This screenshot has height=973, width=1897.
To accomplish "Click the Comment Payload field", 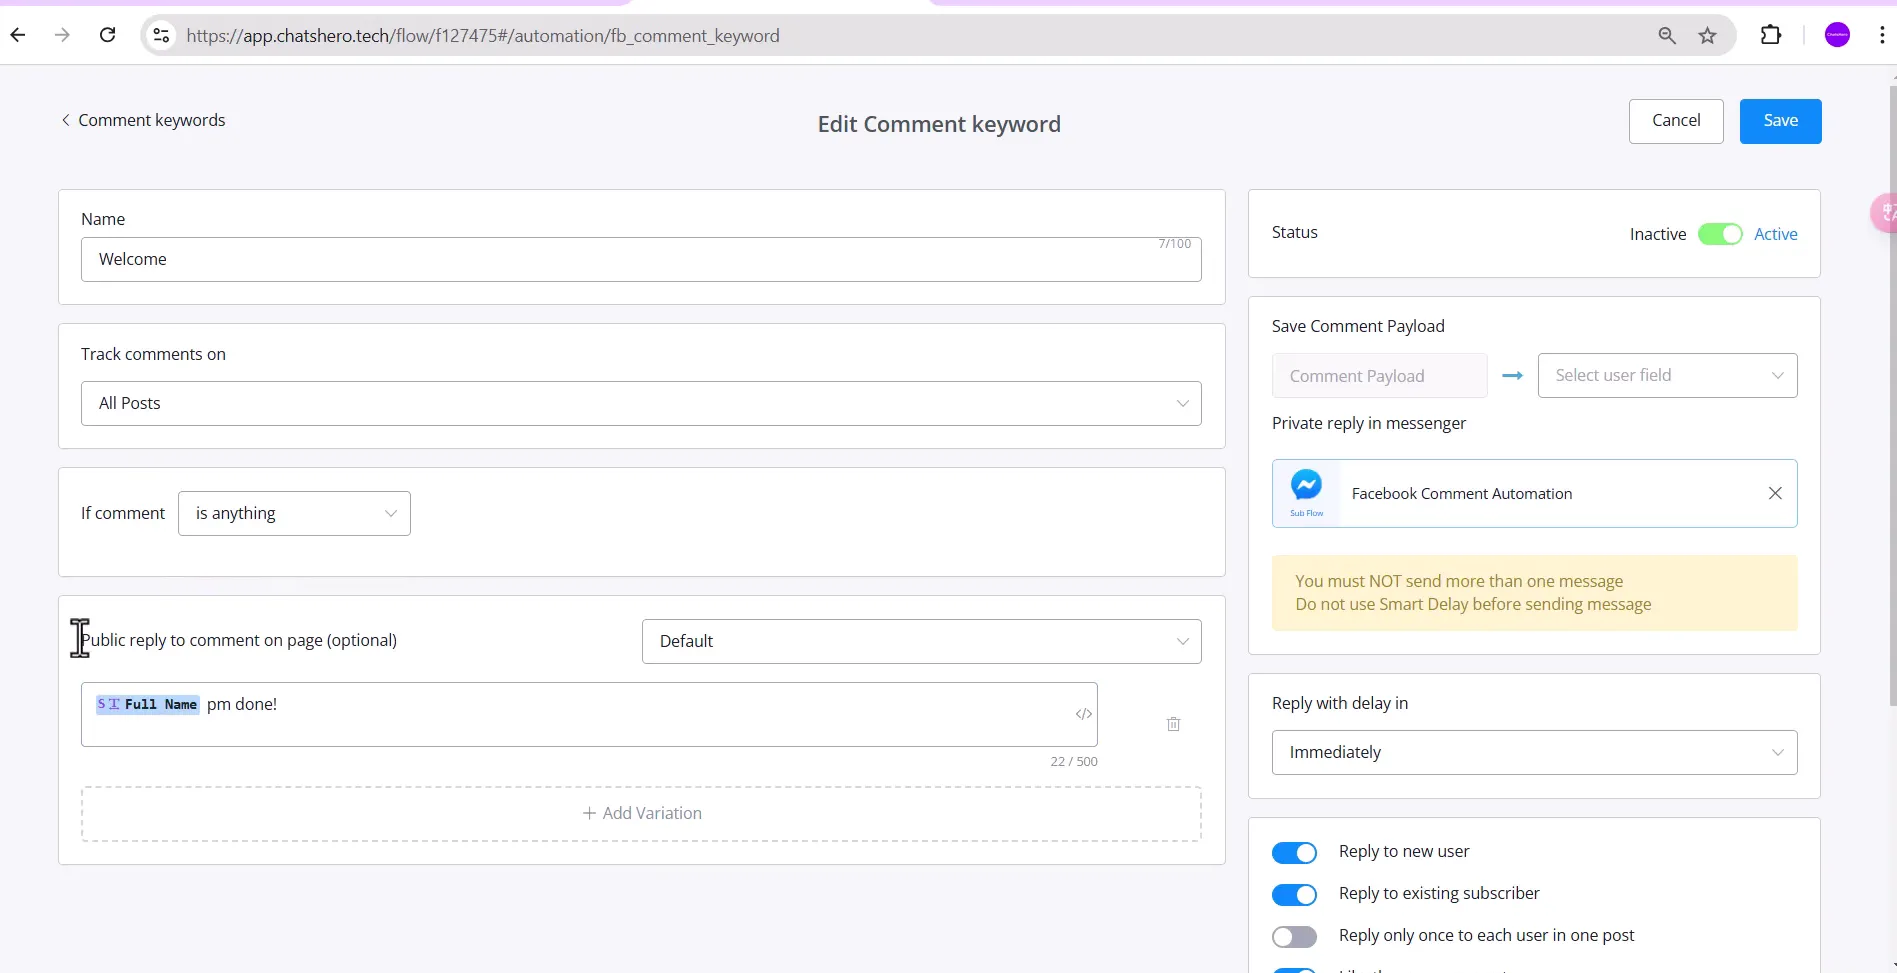I will click(1379, 376).
